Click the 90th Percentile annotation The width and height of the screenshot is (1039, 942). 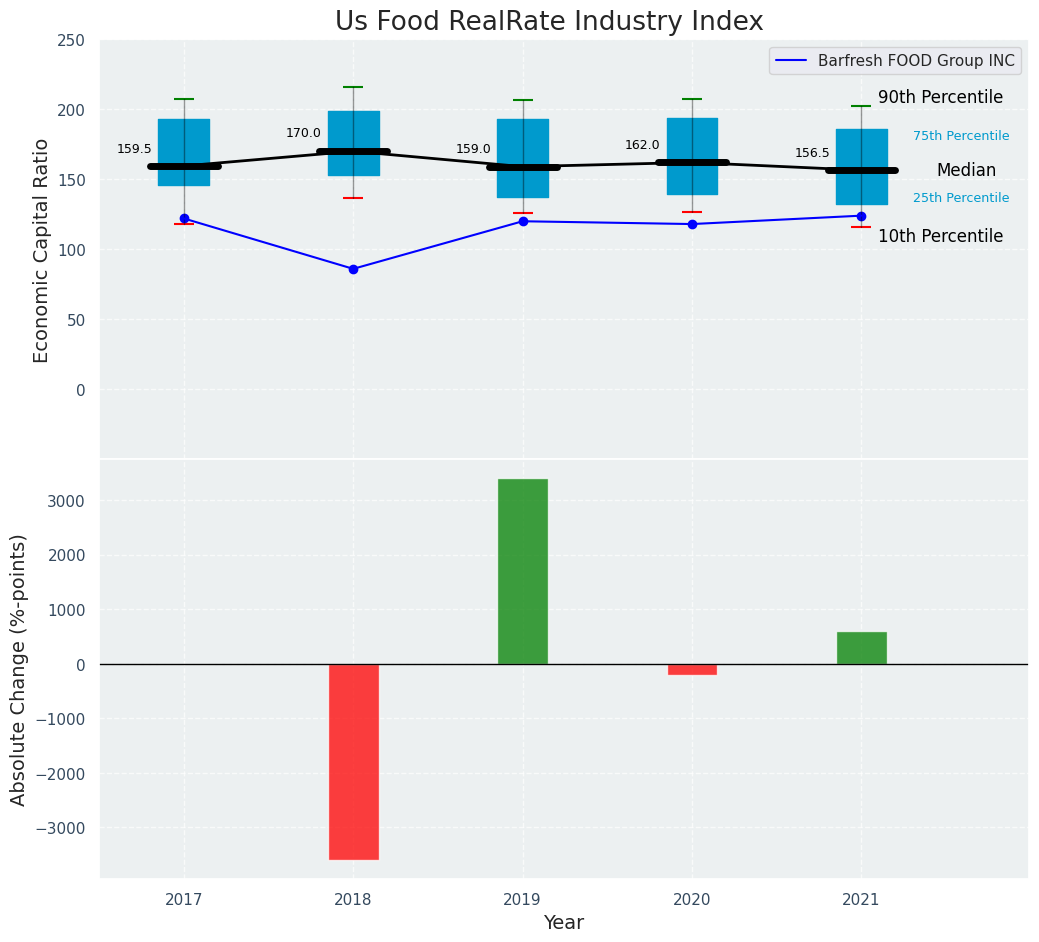coord(940,97)
